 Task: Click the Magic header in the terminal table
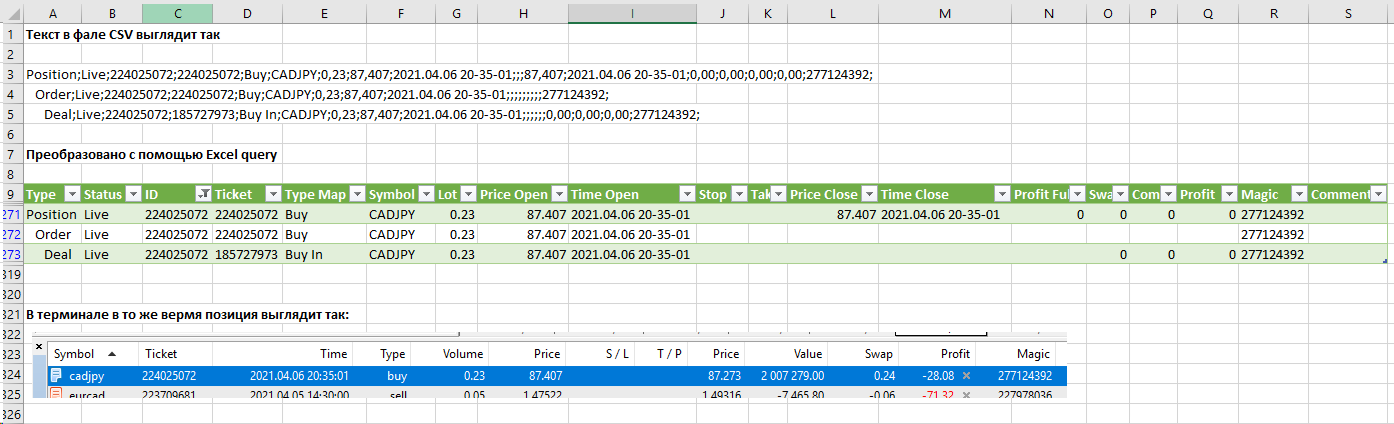pos(1034,354)
